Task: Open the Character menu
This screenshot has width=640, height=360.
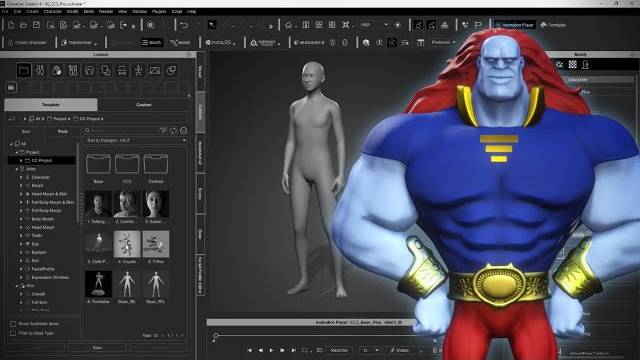Action: click(53, 11)
